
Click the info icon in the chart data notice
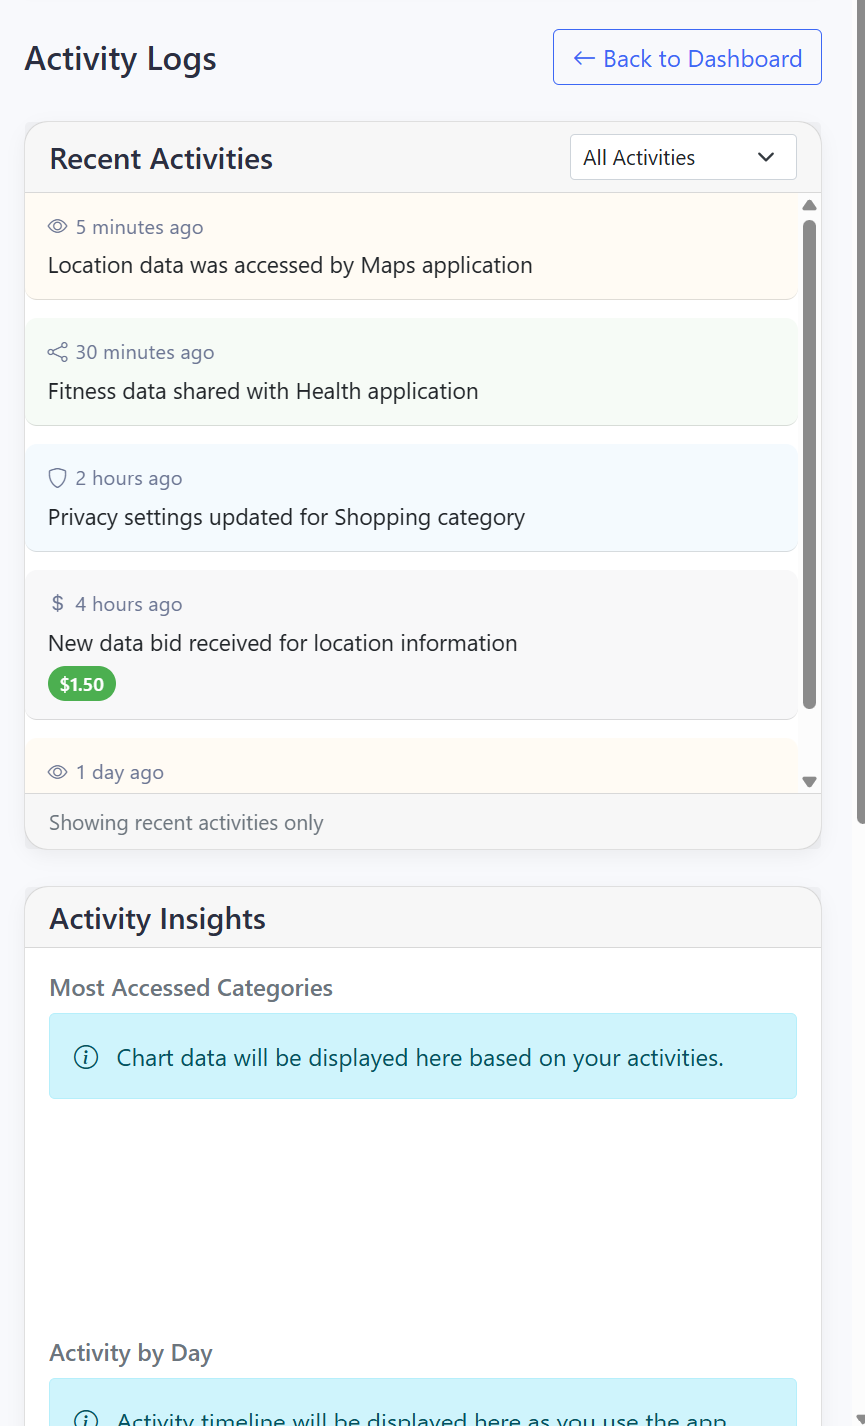click(x=87, y=1056)
